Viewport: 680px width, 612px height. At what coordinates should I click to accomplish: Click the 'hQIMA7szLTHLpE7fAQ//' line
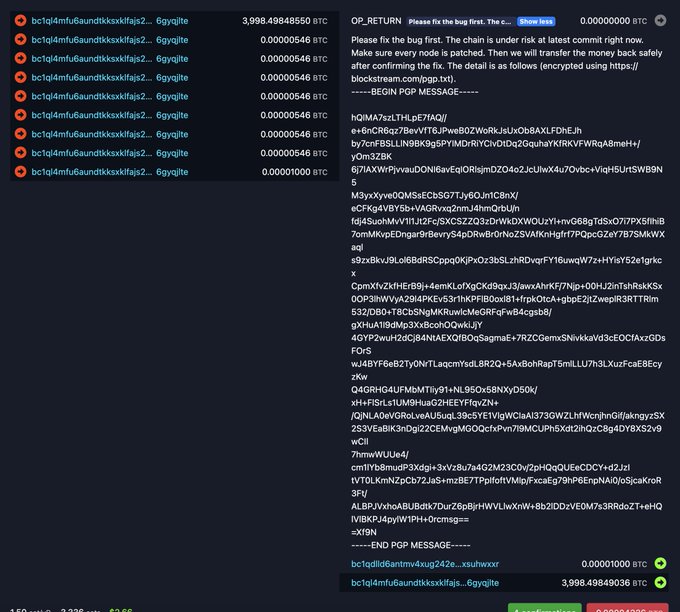tap(399, 118)
